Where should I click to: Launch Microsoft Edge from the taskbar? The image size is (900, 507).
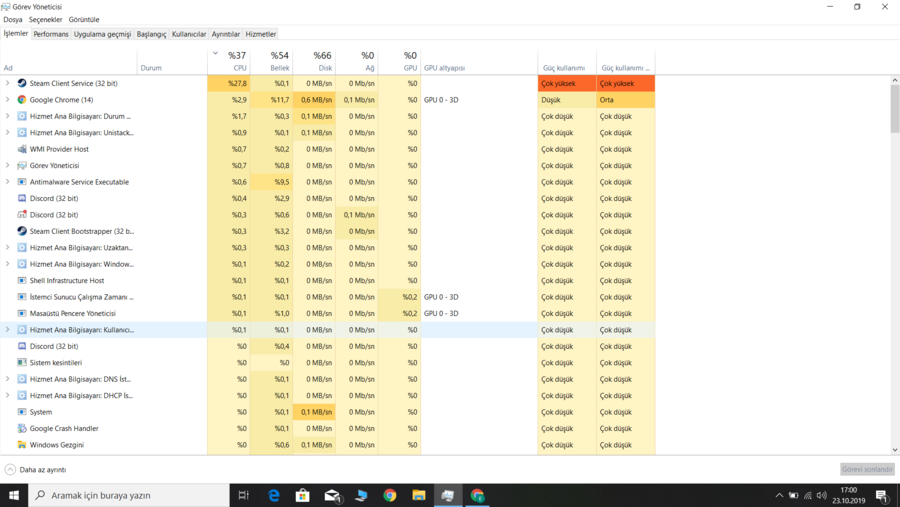274,495
